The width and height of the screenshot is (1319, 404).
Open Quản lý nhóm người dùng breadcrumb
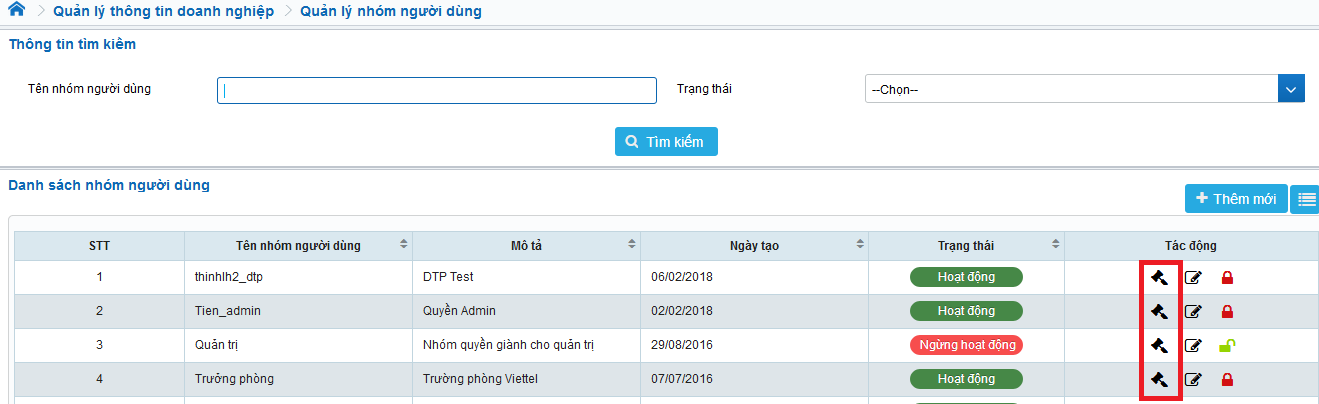(x=390, y=12)
